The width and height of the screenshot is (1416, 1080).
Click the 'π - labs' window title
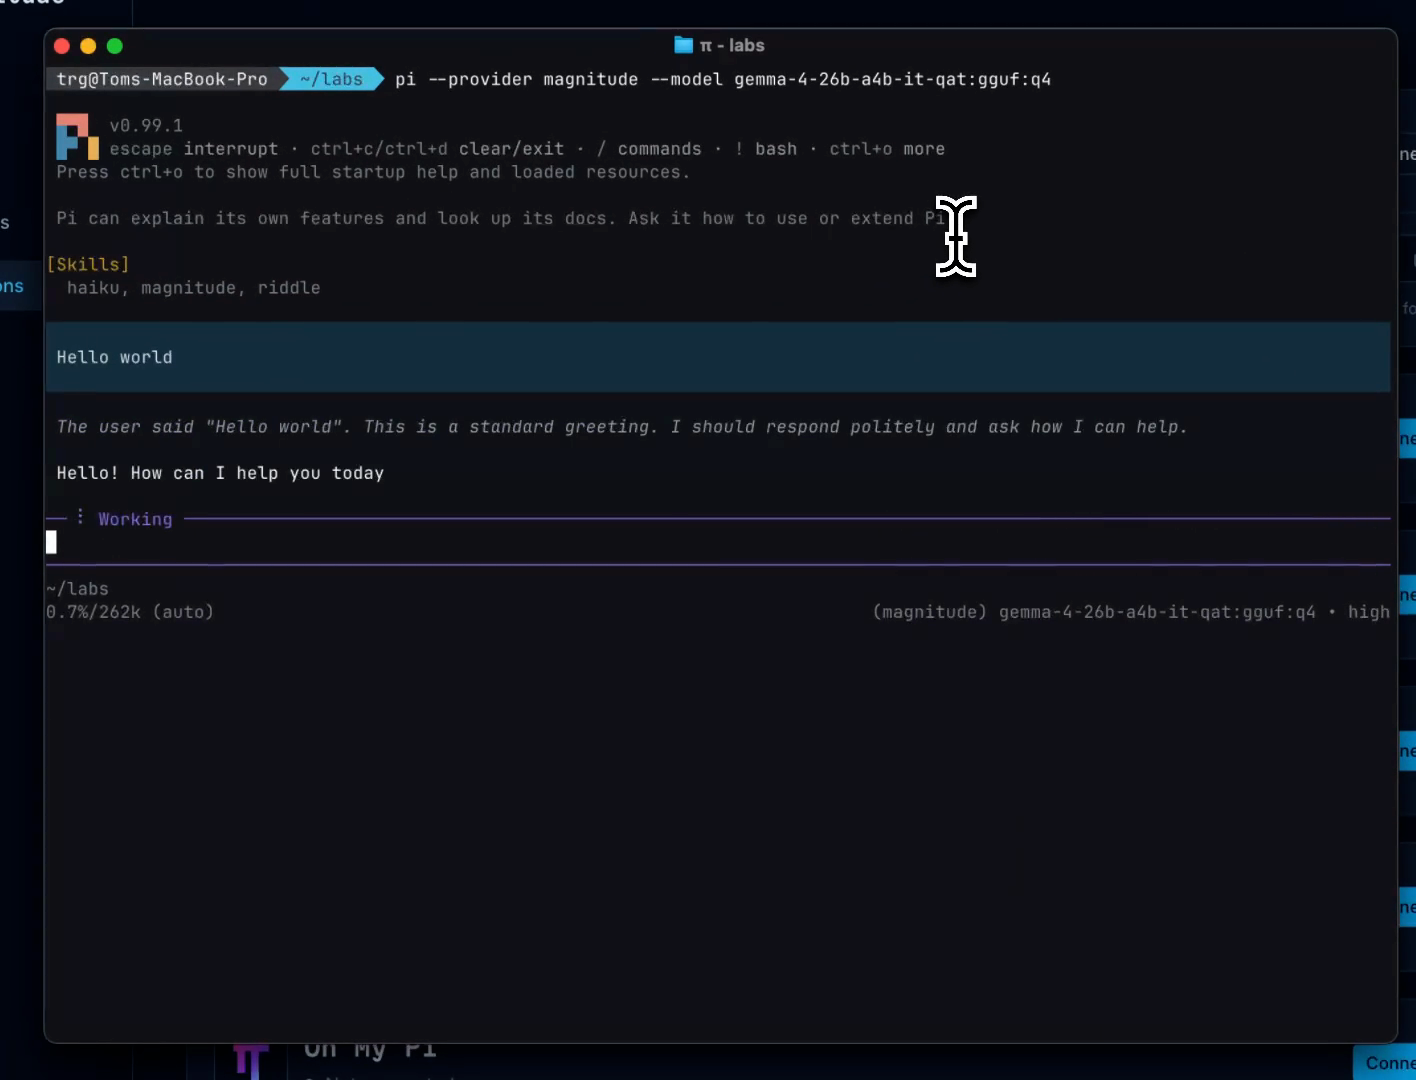pos(732,45)
